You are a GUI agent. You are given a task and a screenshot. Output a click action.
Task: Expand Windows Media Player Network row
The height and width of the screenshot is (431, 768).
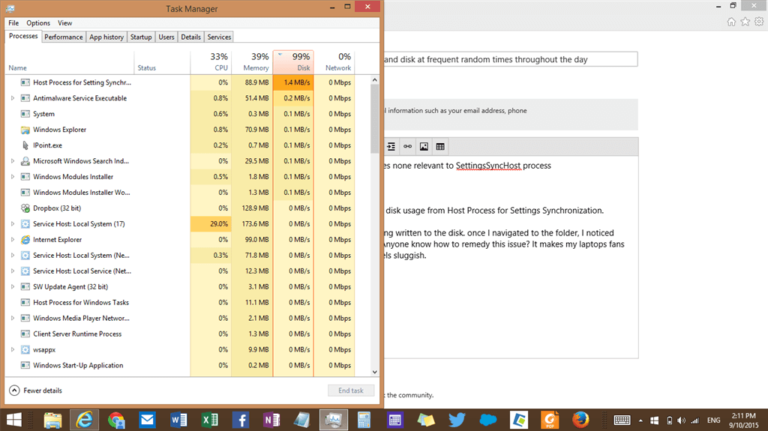coord(13,318)
